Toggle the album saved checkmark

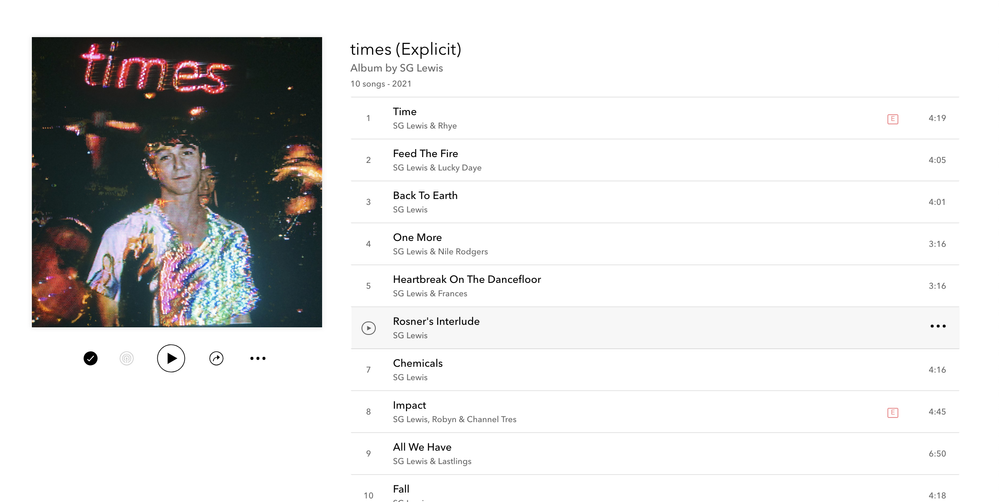click(91, 358)
